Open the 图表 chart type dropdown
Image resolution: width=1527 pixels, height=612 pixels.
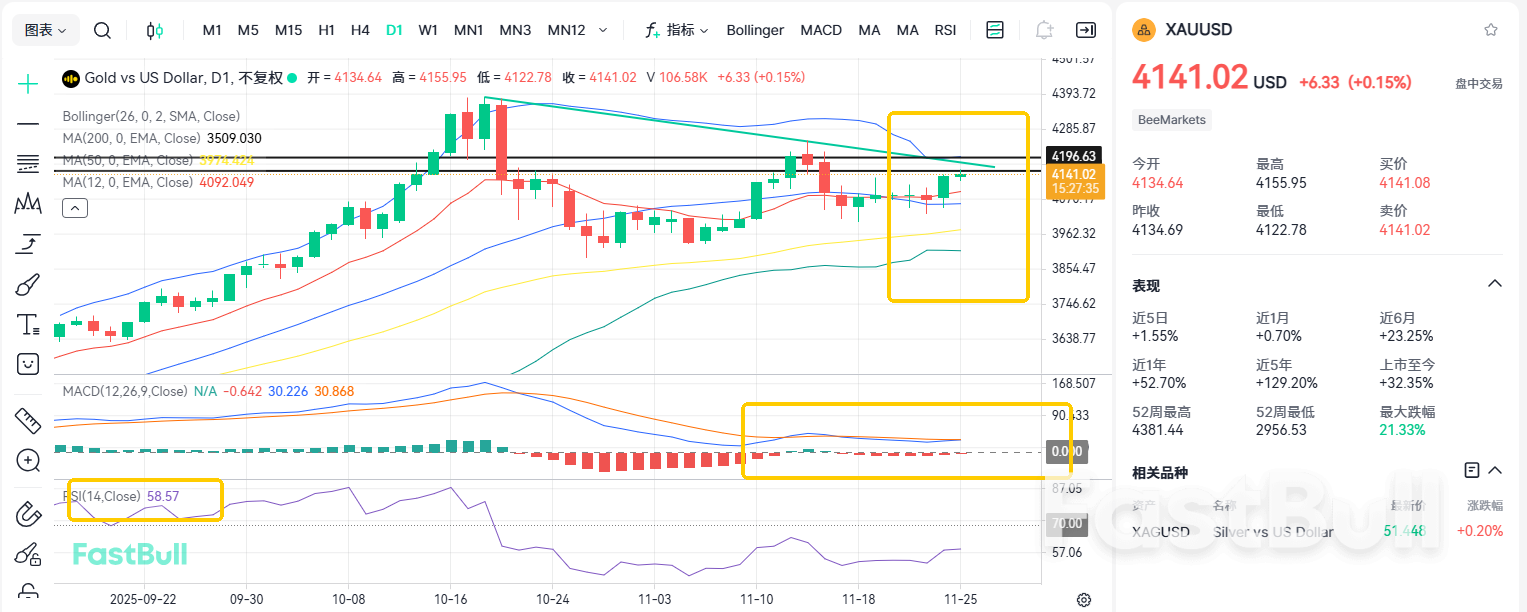point(45,30)
